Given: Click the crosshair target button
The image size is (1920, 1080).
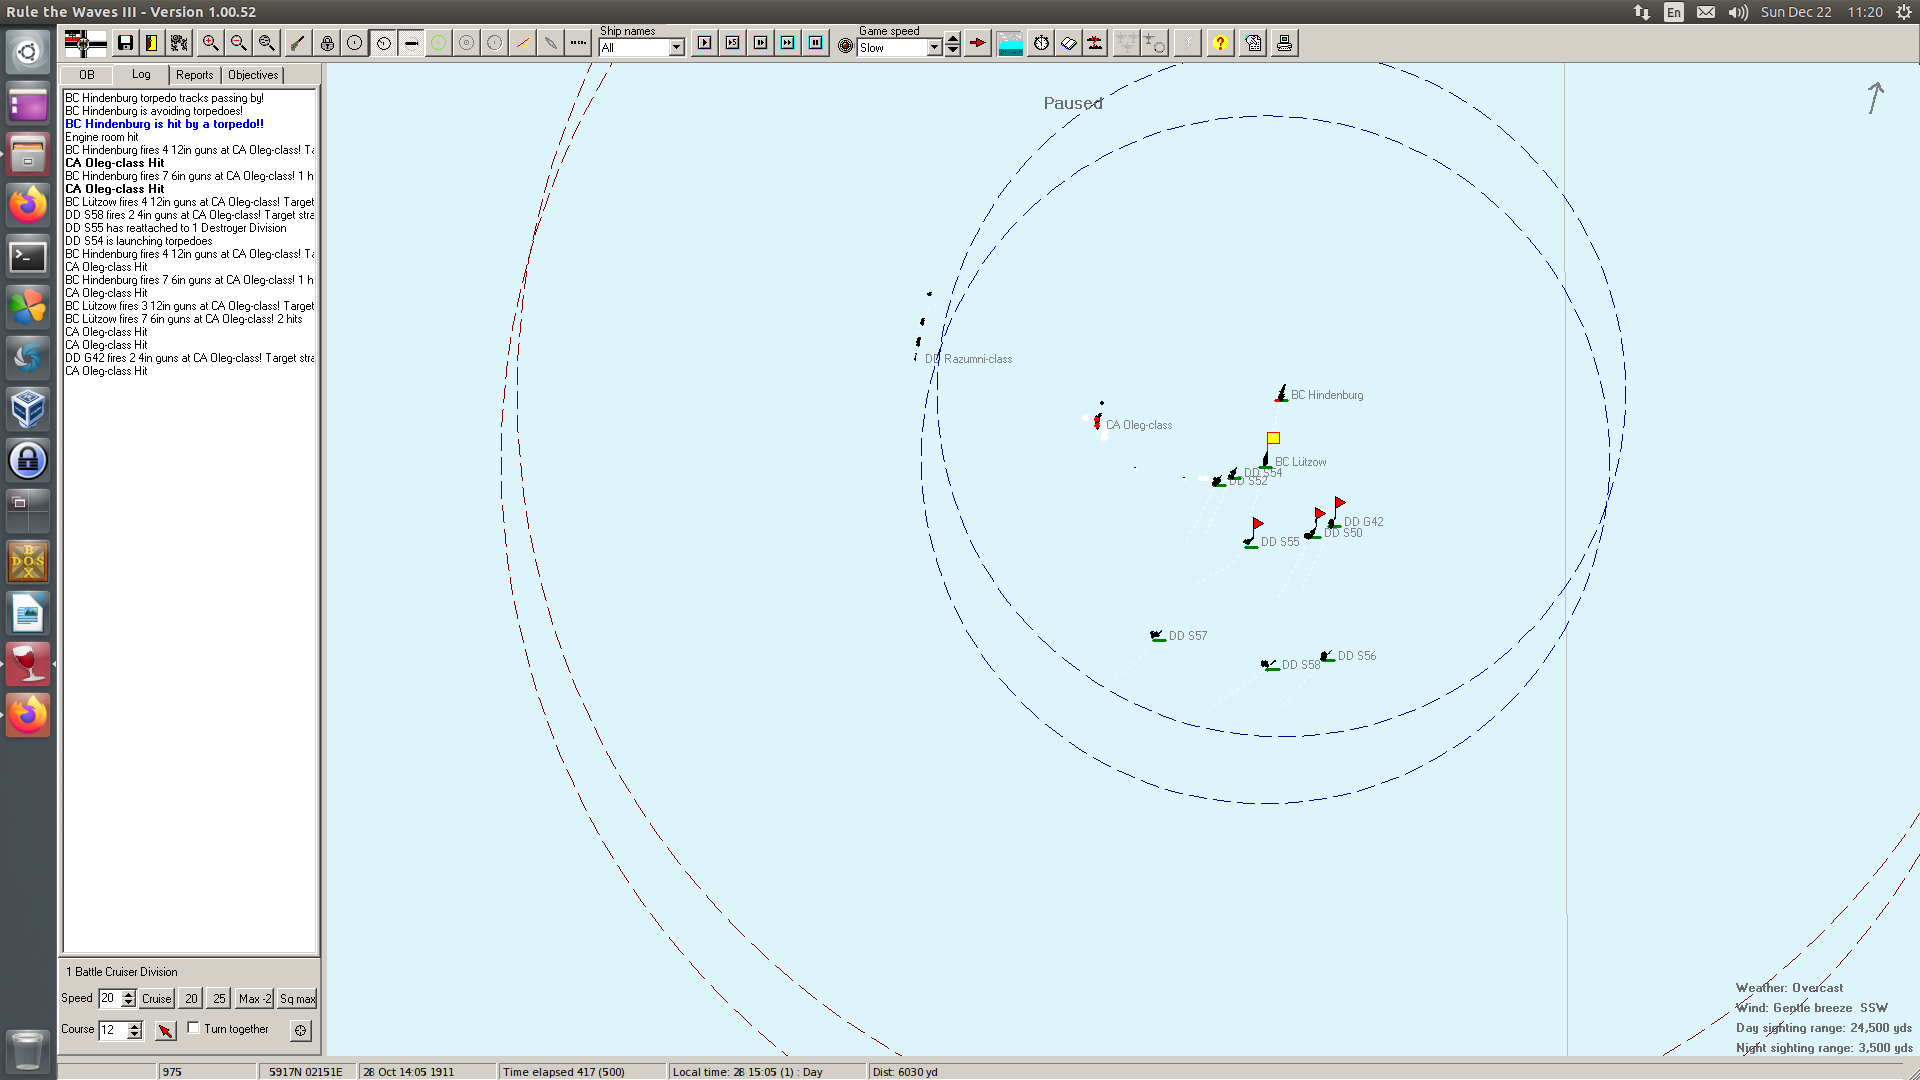Looking at the screenshot, I should point(301,1030).
